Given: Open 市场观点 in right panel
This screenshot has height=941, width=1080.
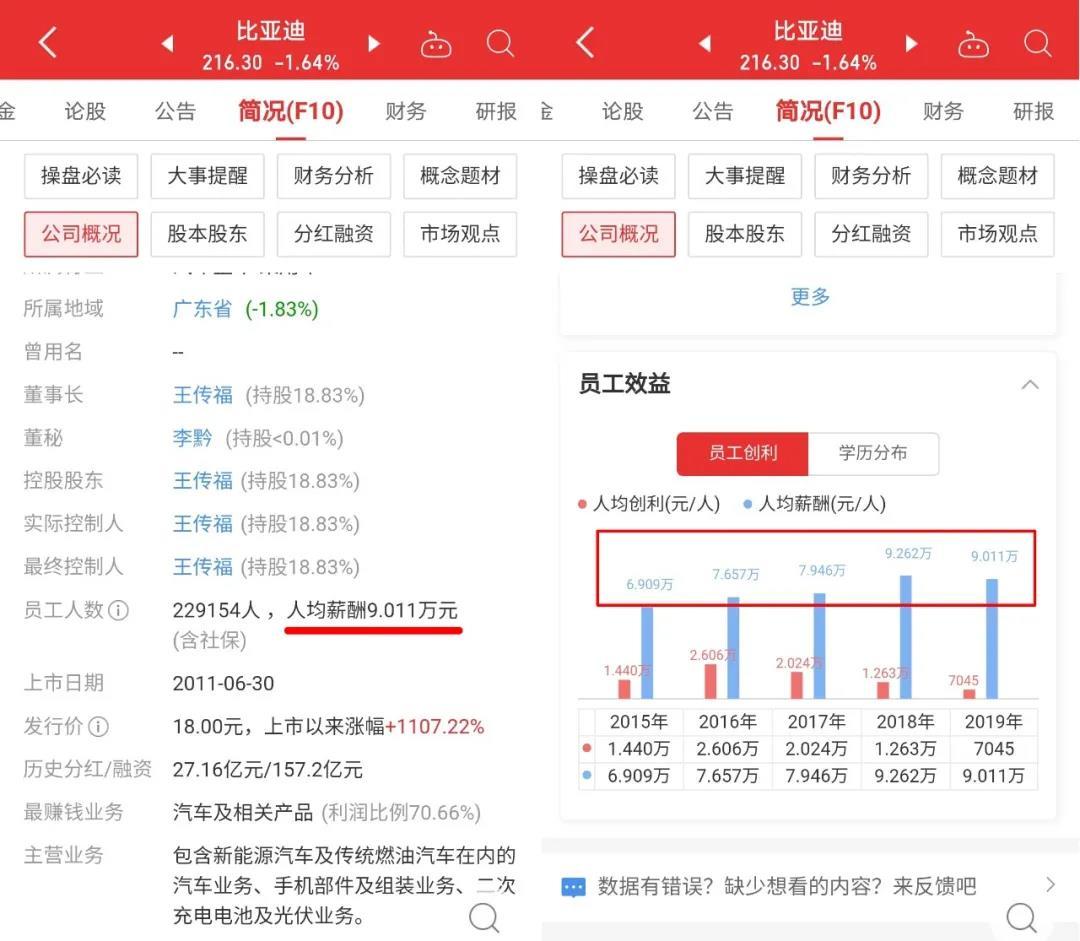Looking at the screenshot, I should point(997,234).
